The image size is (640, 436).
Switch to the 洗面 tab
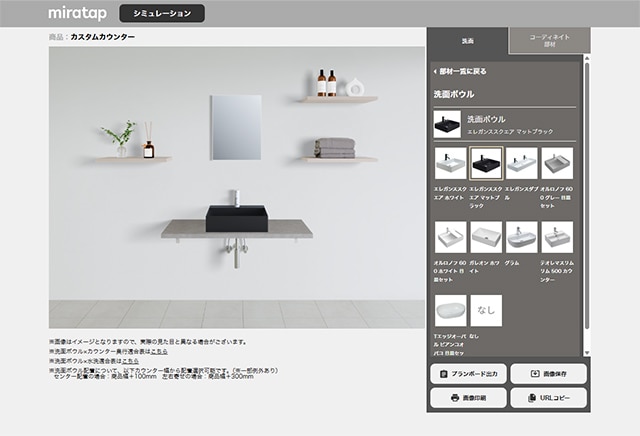[468, 42]
